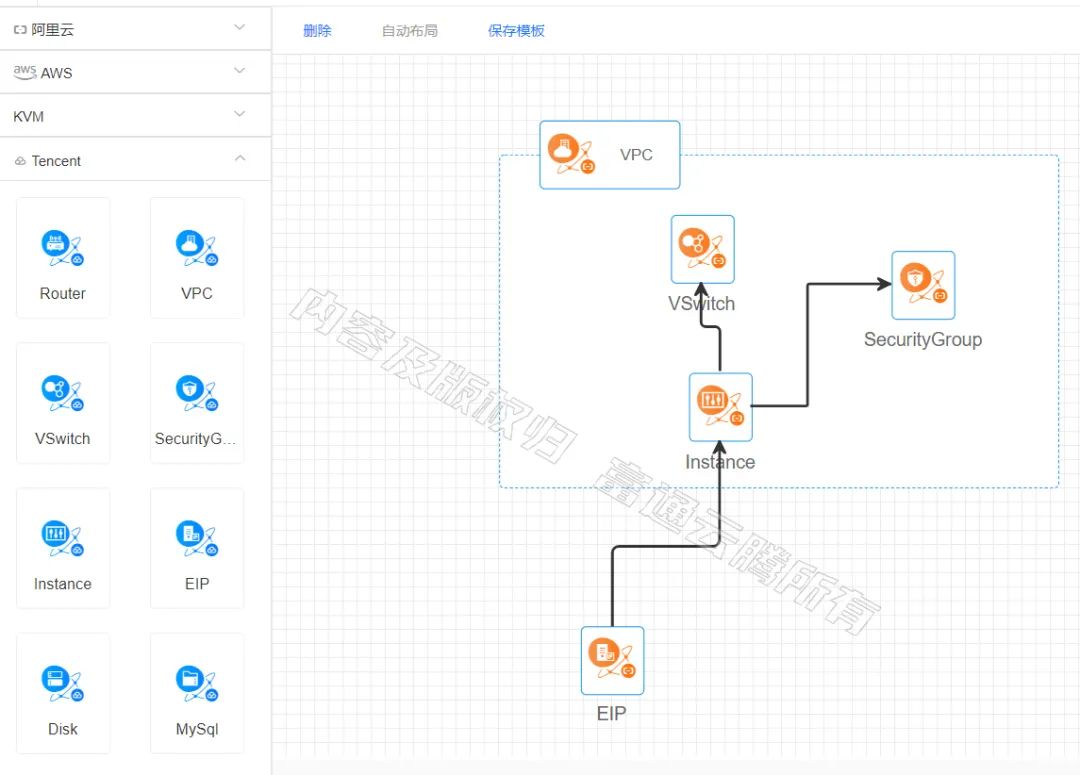1080x775 pixels.
Task: Click the VSwitch label in palette
Action: click(63, 439)
